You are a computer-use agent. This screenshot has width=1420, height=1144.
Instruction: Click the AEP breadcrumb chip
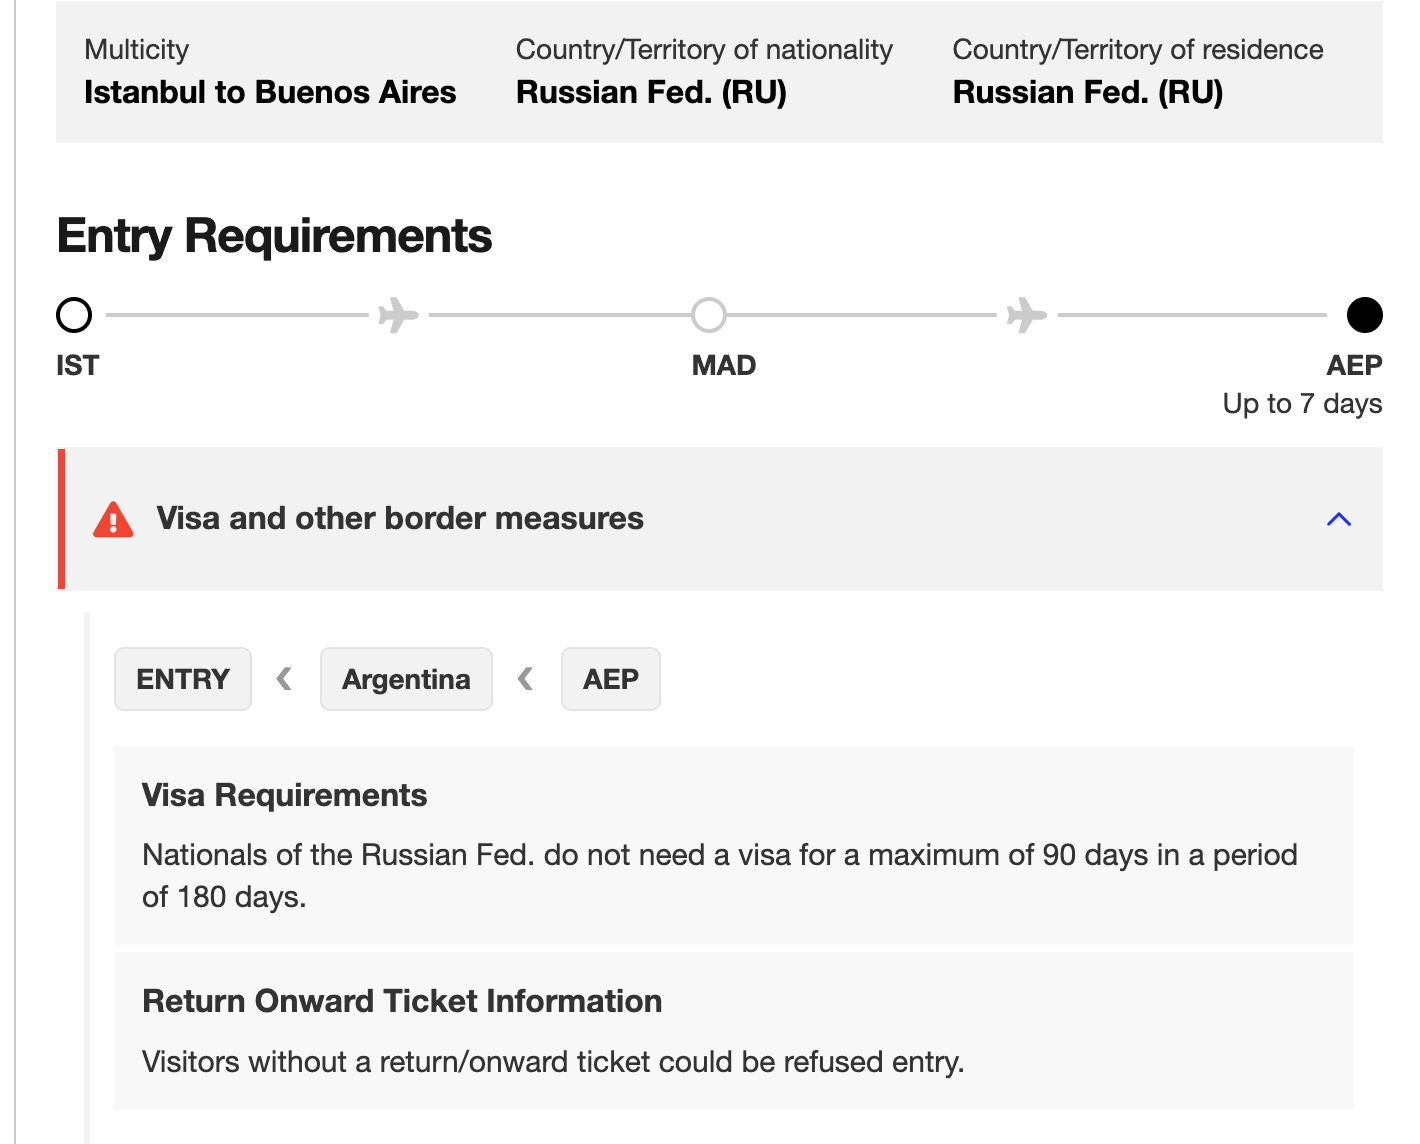point(610,679)
